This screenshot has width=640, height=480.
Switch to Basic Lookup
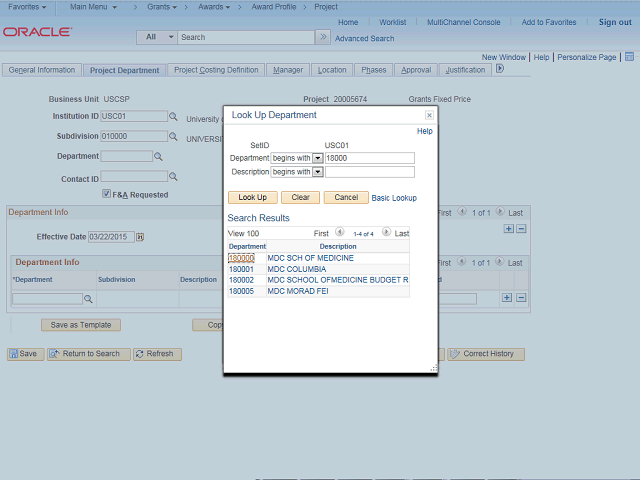pos(394,198)
